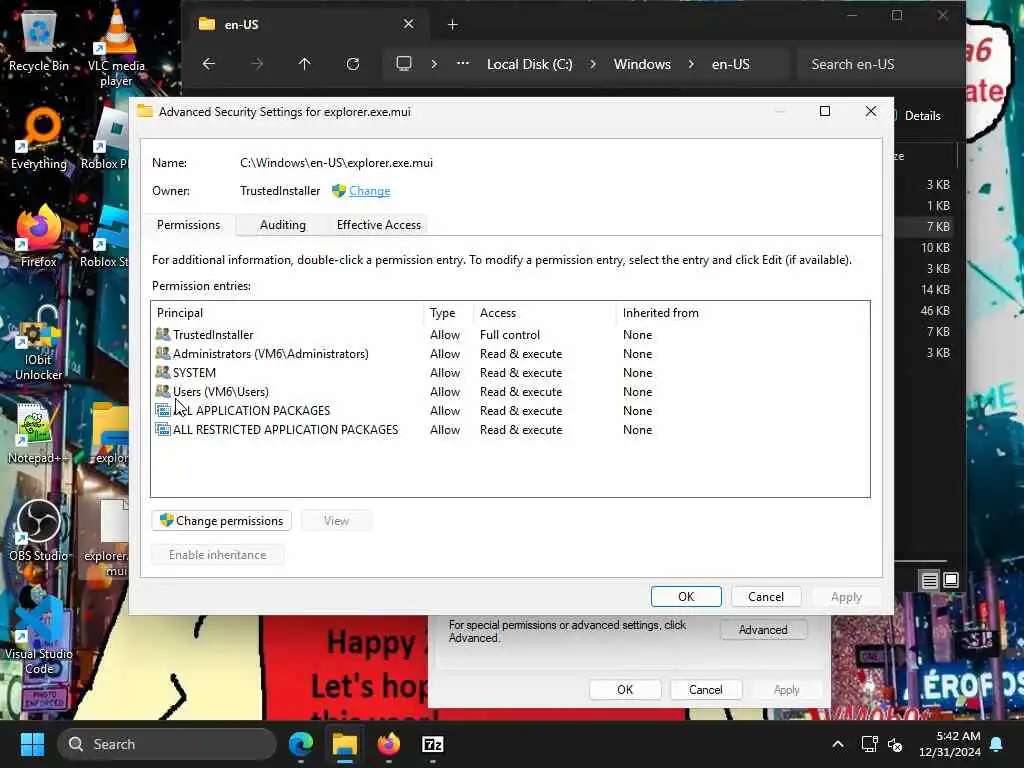The image size is (1024, 768).
Task: Select the Administrators (VM6\Administrators) entry
Action: [x=509, y=353]
